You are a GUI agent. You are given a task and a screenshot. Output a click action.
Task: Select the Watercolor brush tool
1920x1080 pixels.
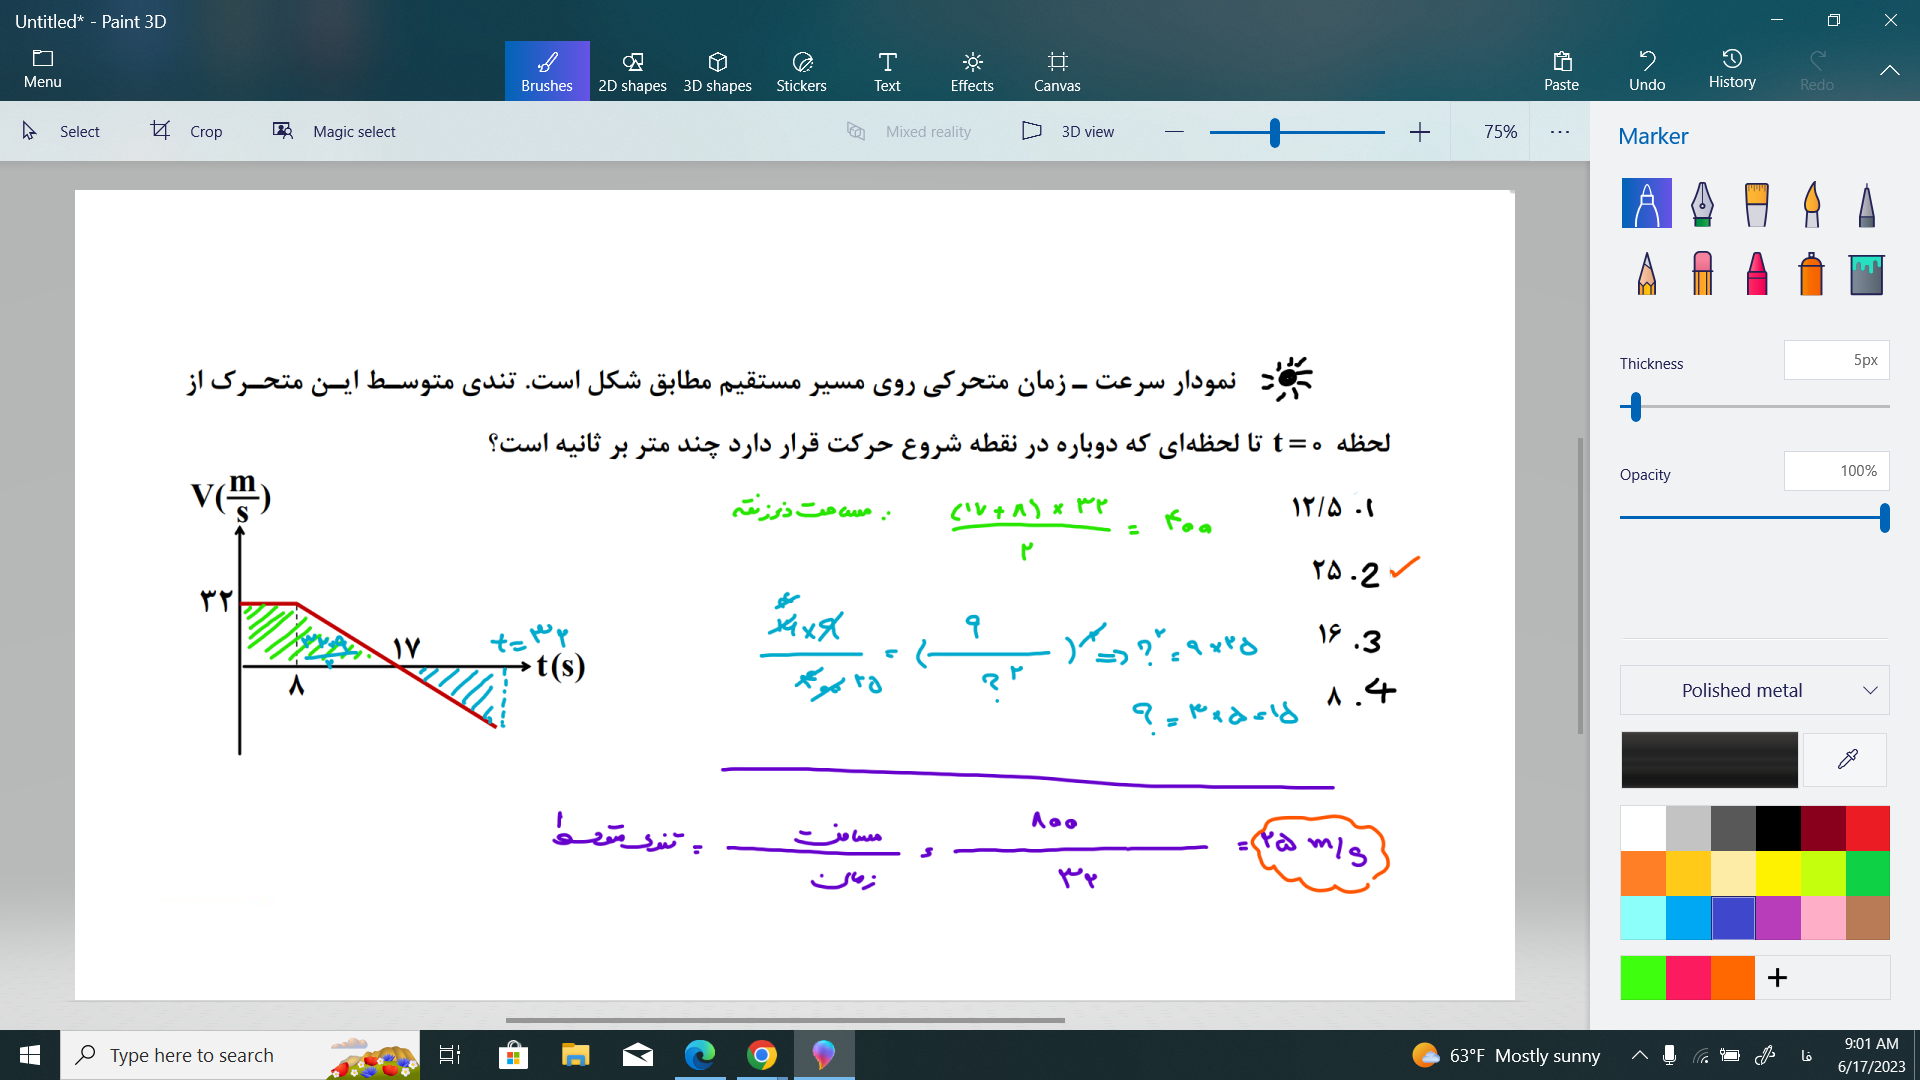click(1812, 204)
